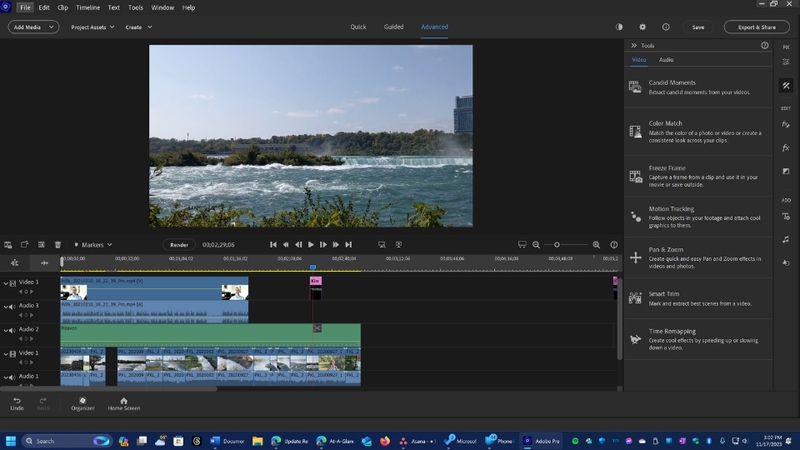The height and width of the screenshot is (450, 800).
Task: Toggle the light/dark theme icon
Action: [619, 27]
